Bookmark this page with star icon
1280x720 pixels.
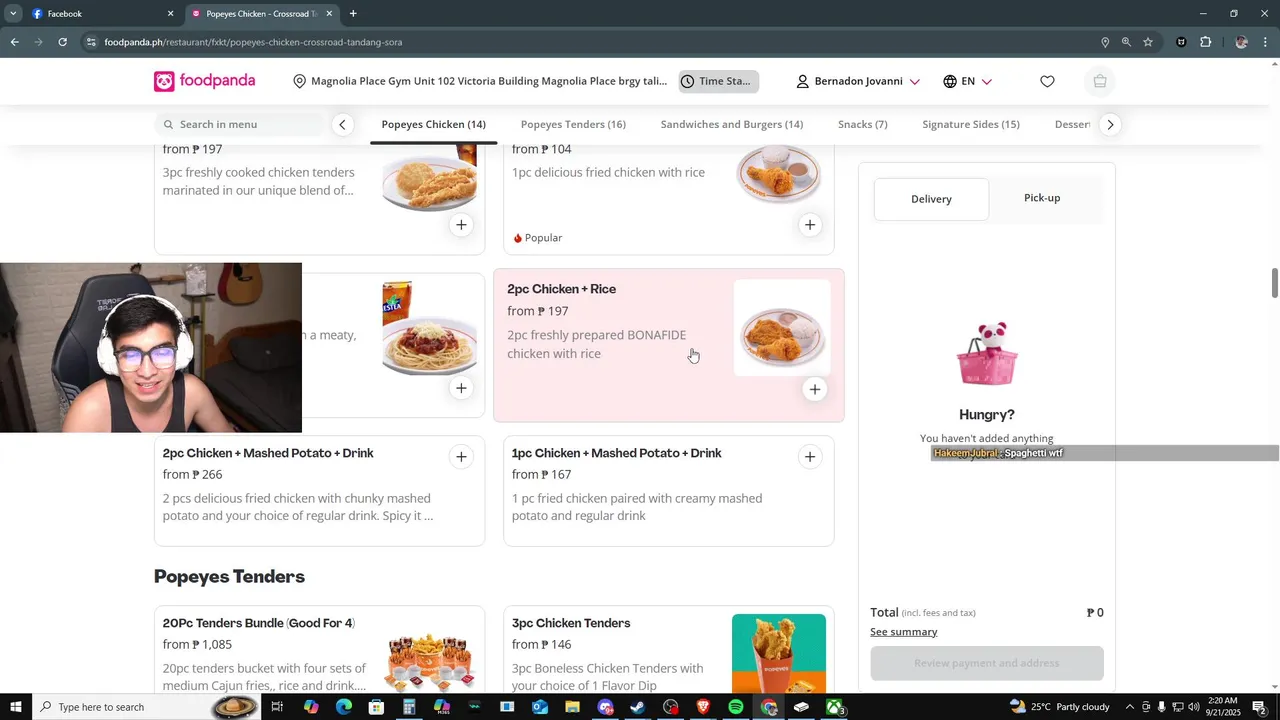[1148, 42]
